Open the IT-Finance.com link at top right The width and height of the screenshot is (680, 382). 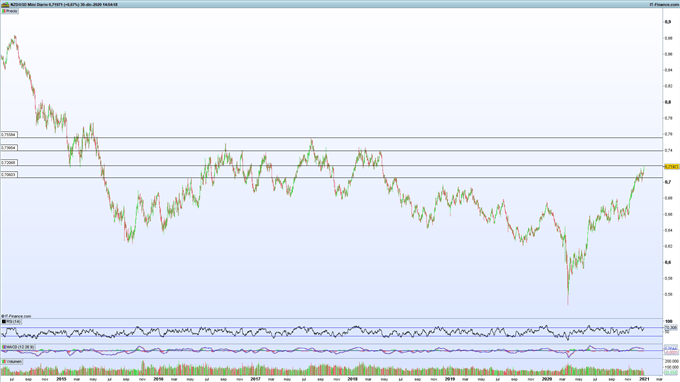[664, 4]
